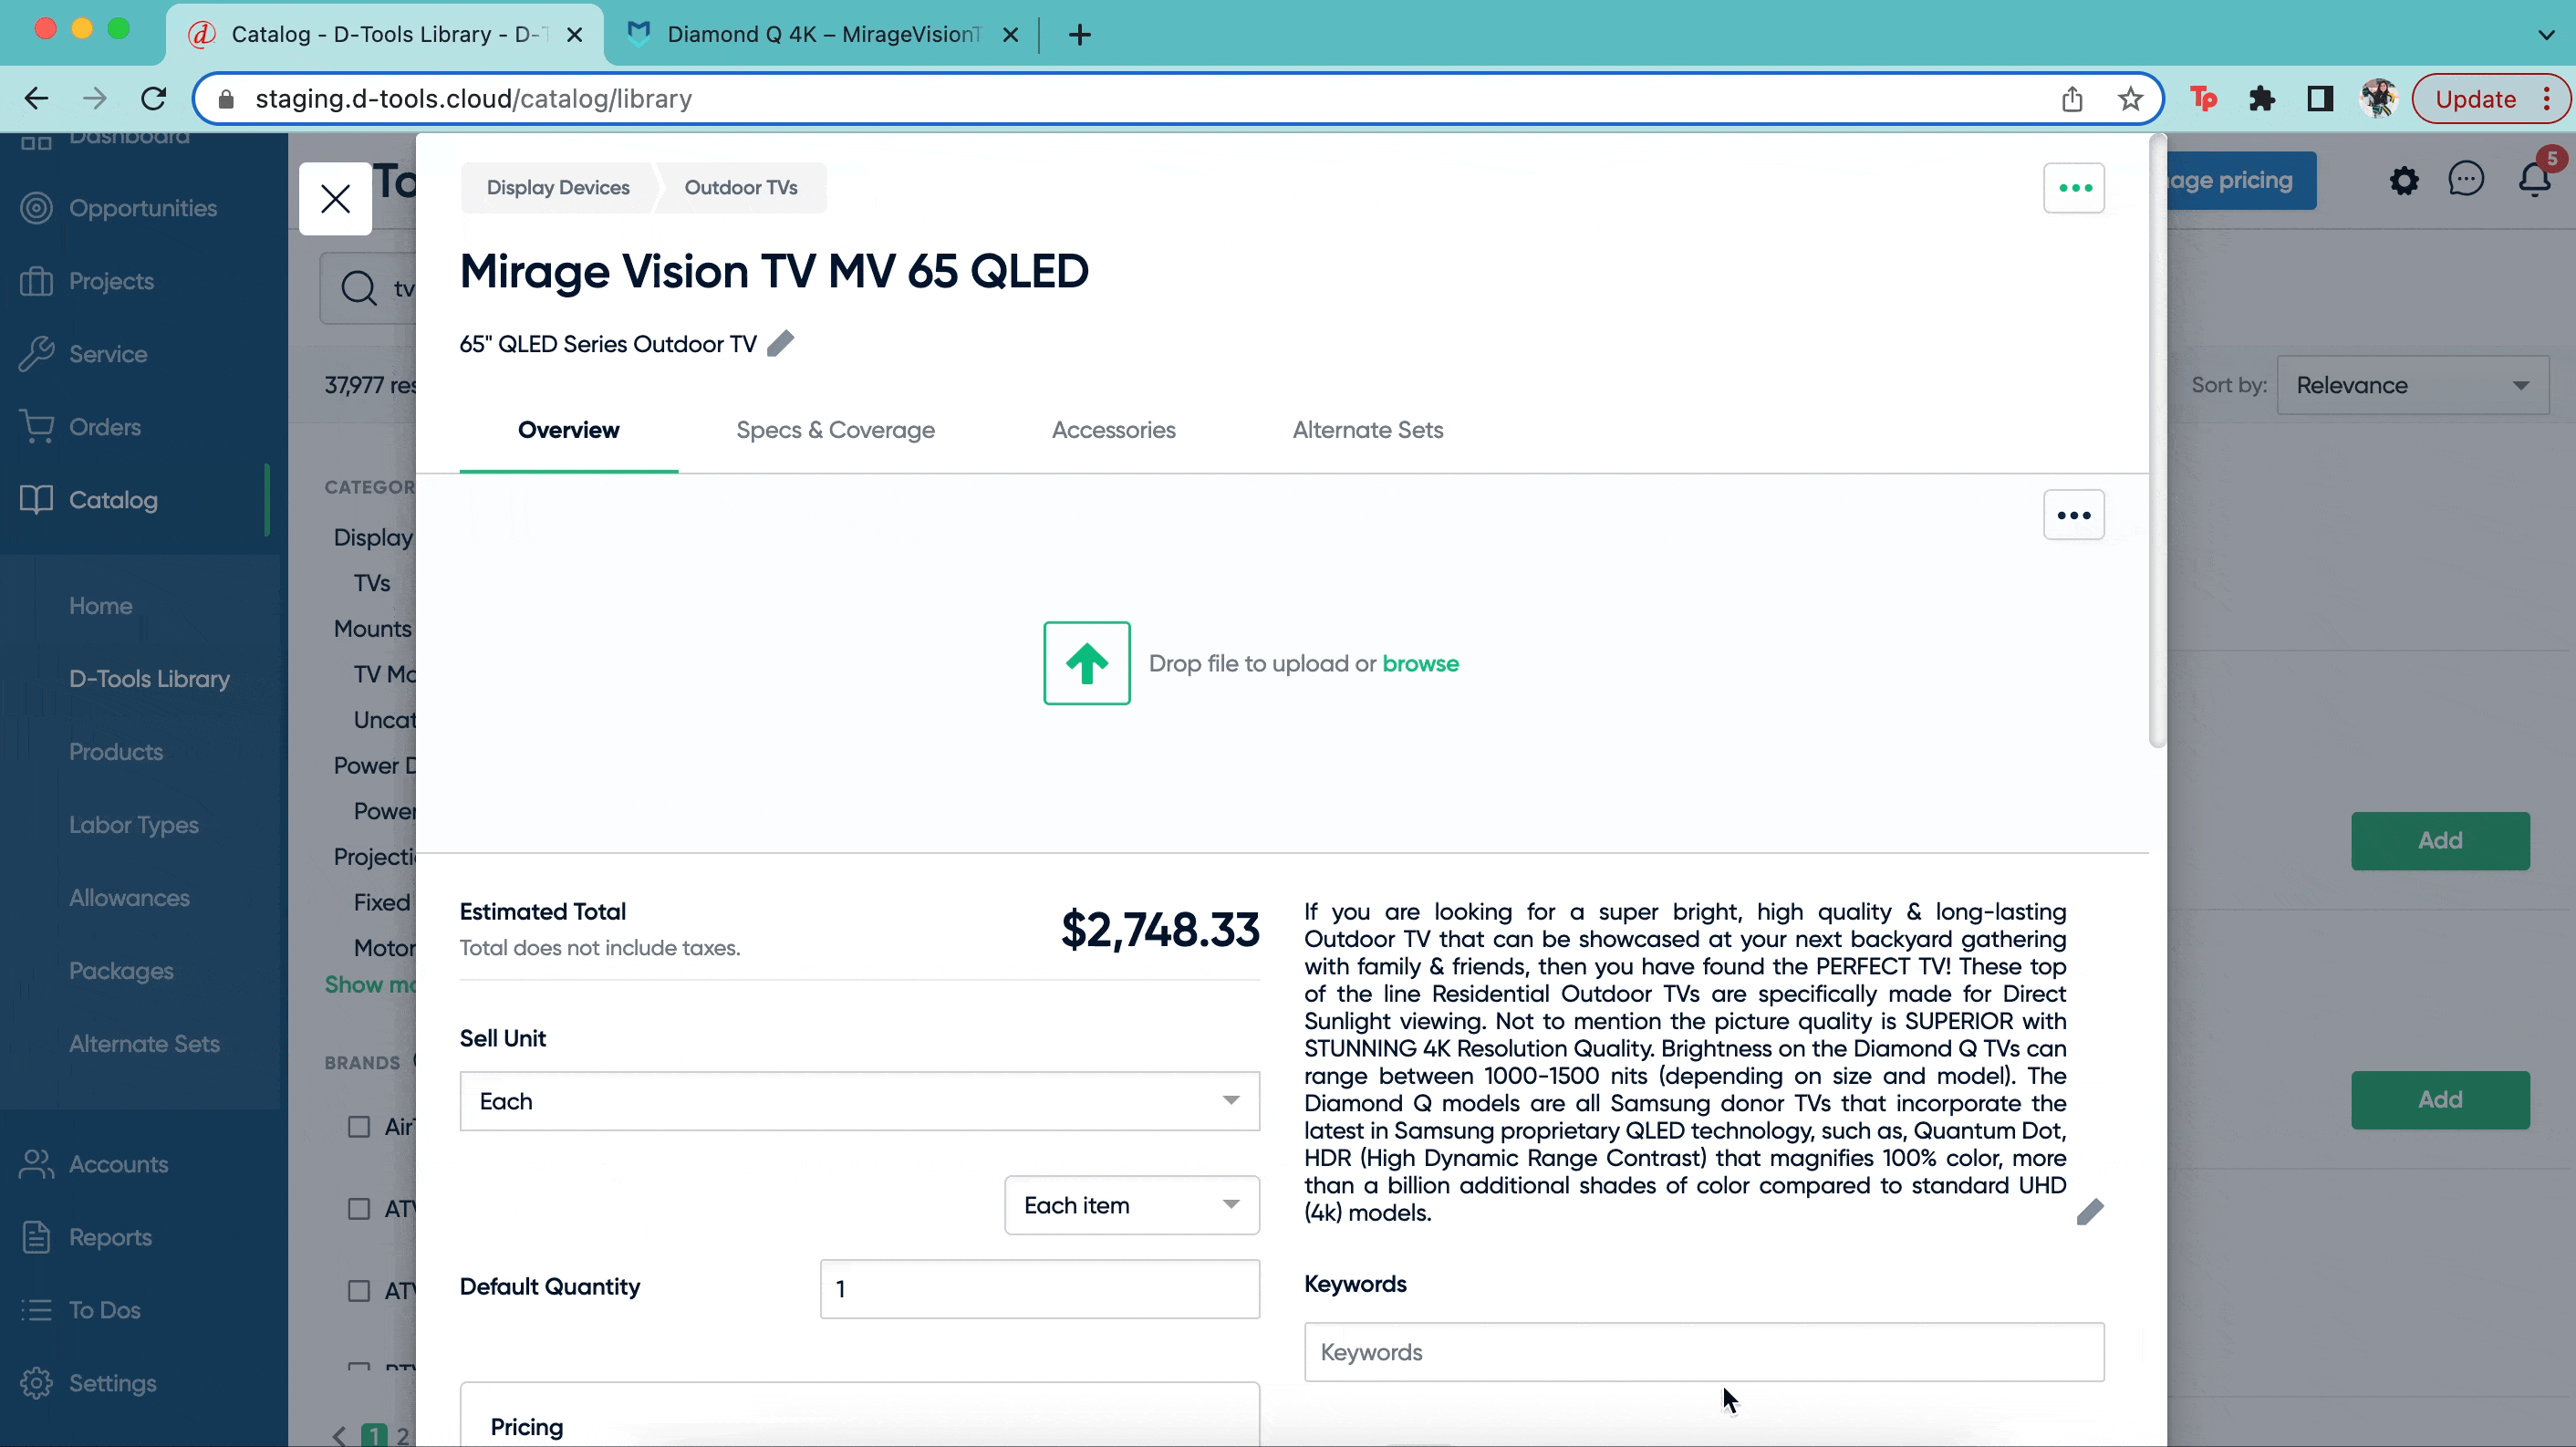Close the Catalog D-Tools Library tab
Image resolution: width=2576 pixels, height=1447 pixels.
coord(574,34)
